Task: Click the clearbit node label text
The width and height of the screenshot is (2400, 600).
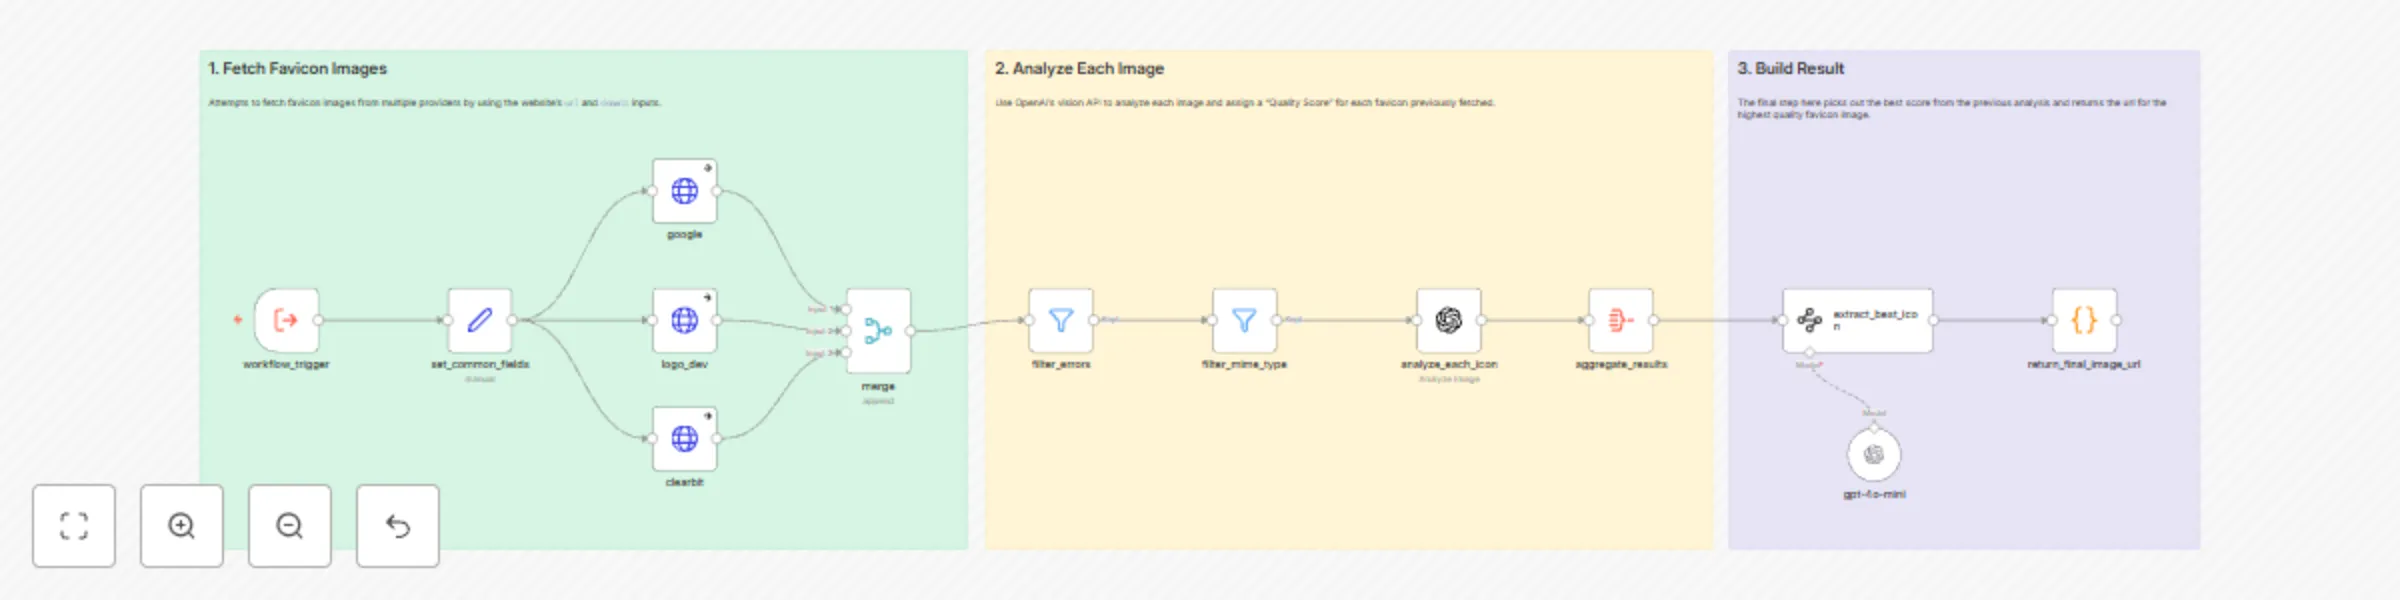Action: click(685, 482)
